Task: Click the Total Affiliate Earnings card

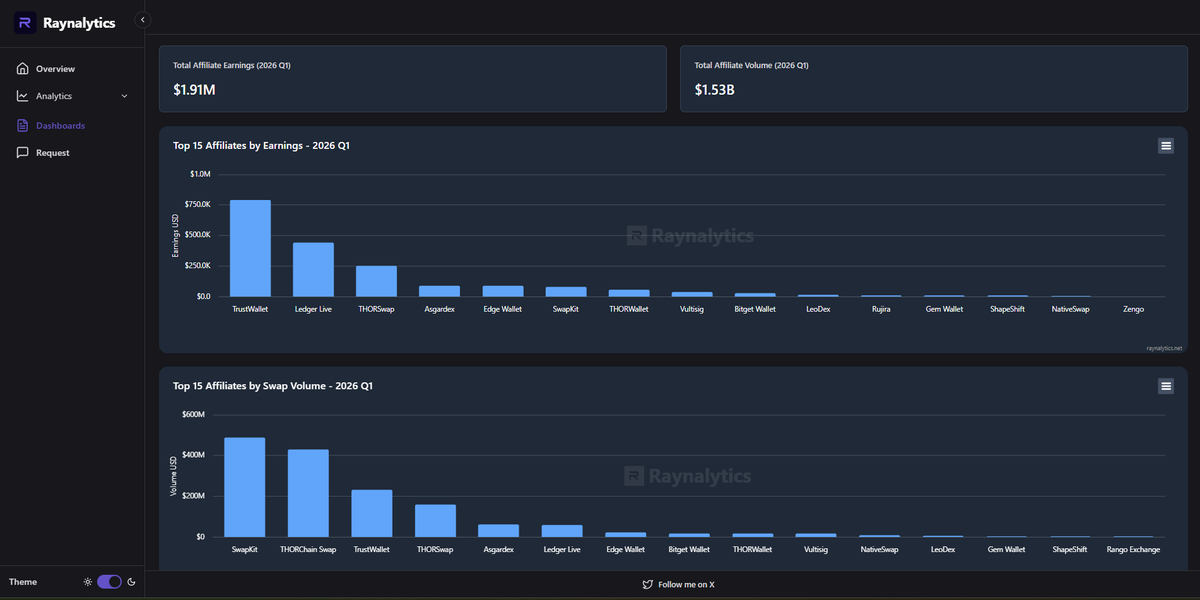Action: [413, 78]
